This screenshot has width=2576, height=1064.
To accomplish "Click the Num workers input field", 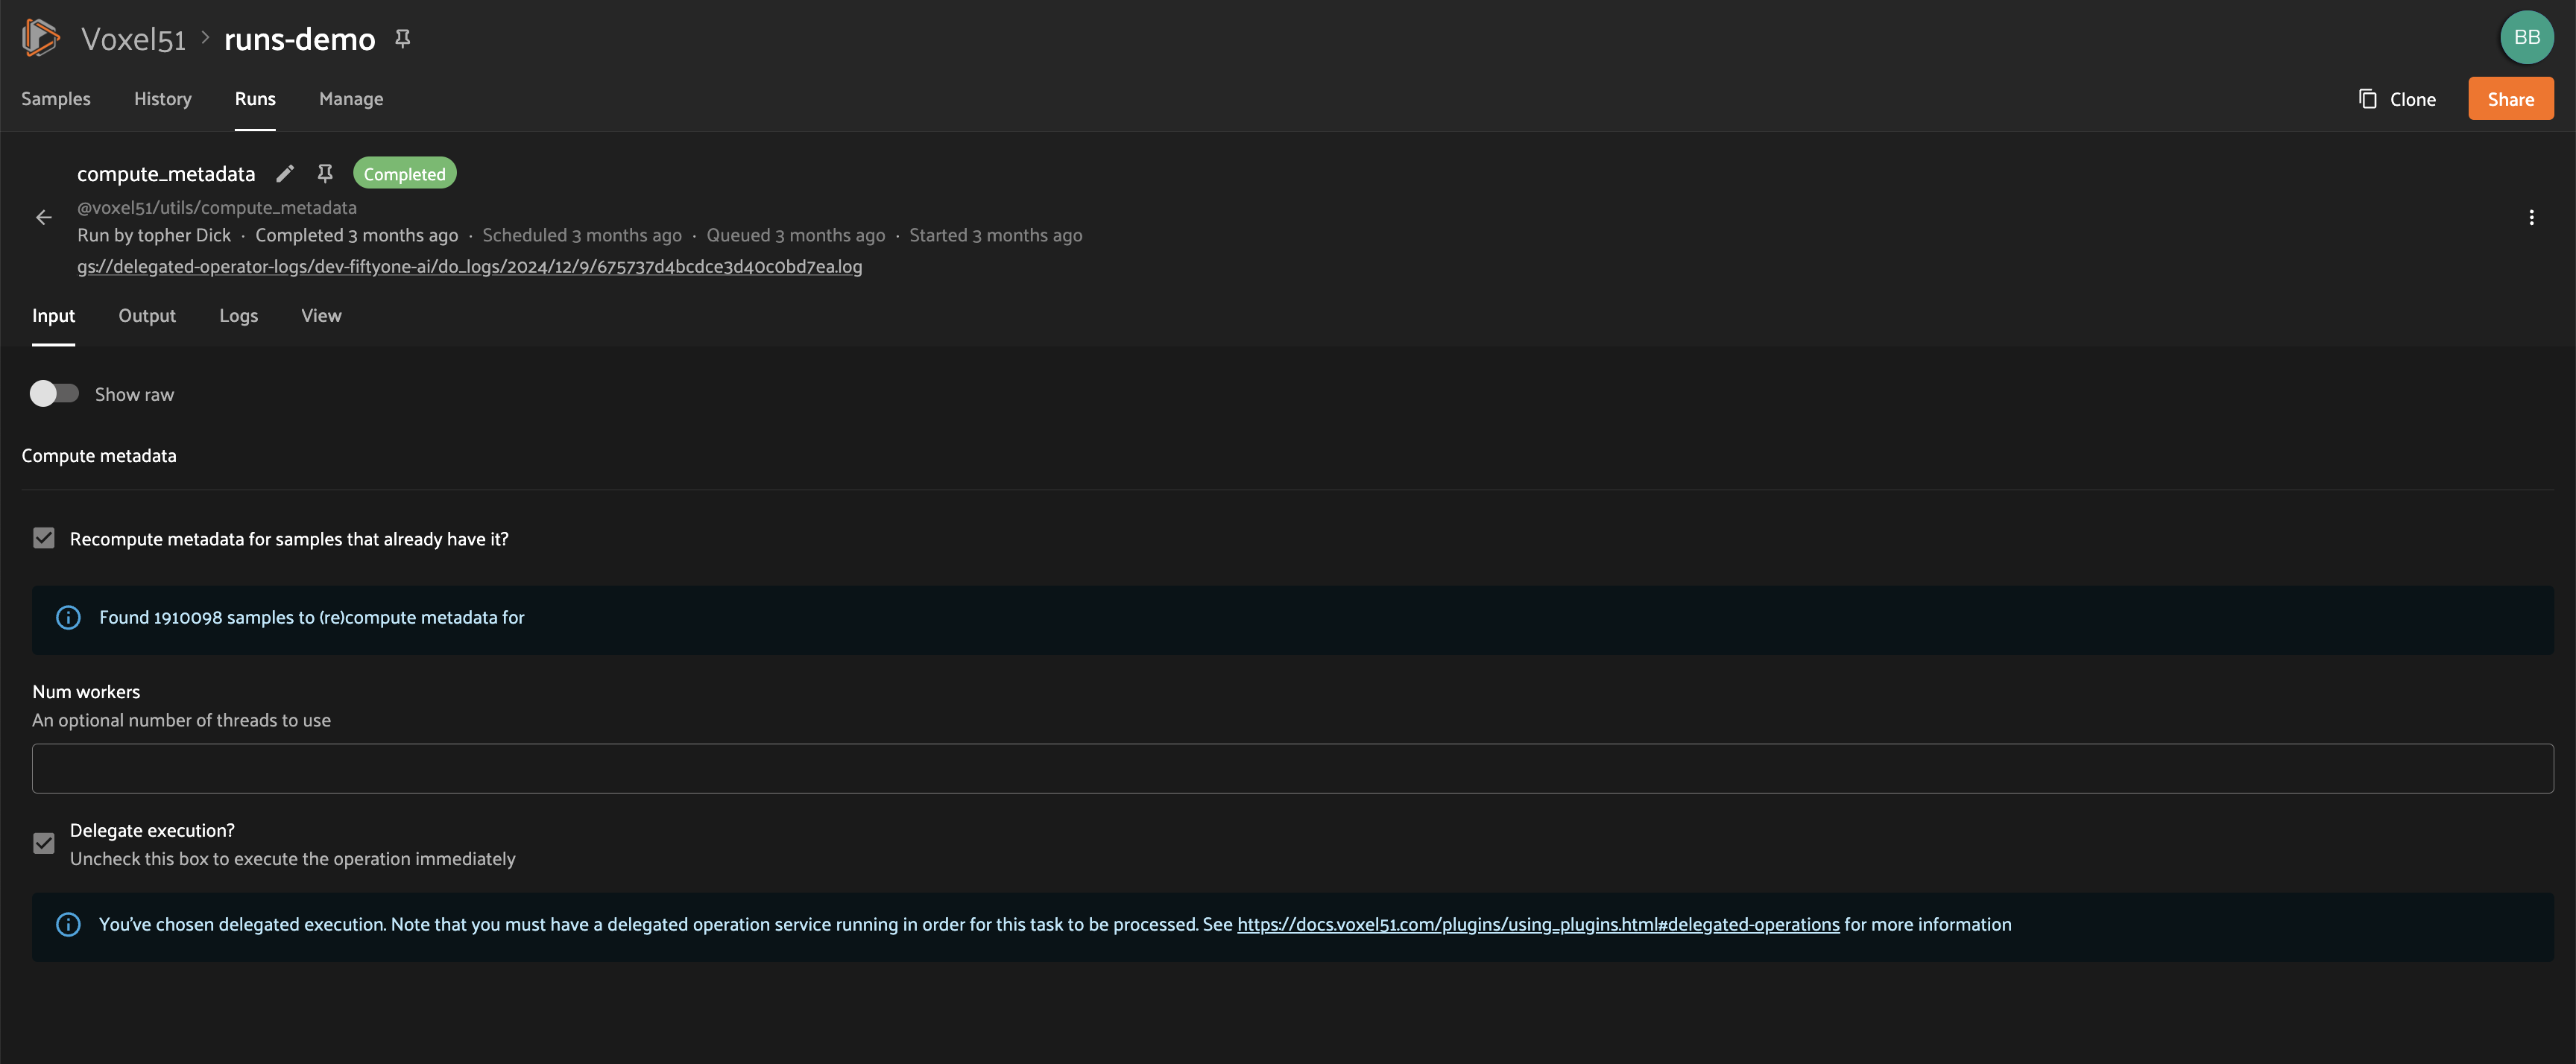I will (x=1292, y=768).
